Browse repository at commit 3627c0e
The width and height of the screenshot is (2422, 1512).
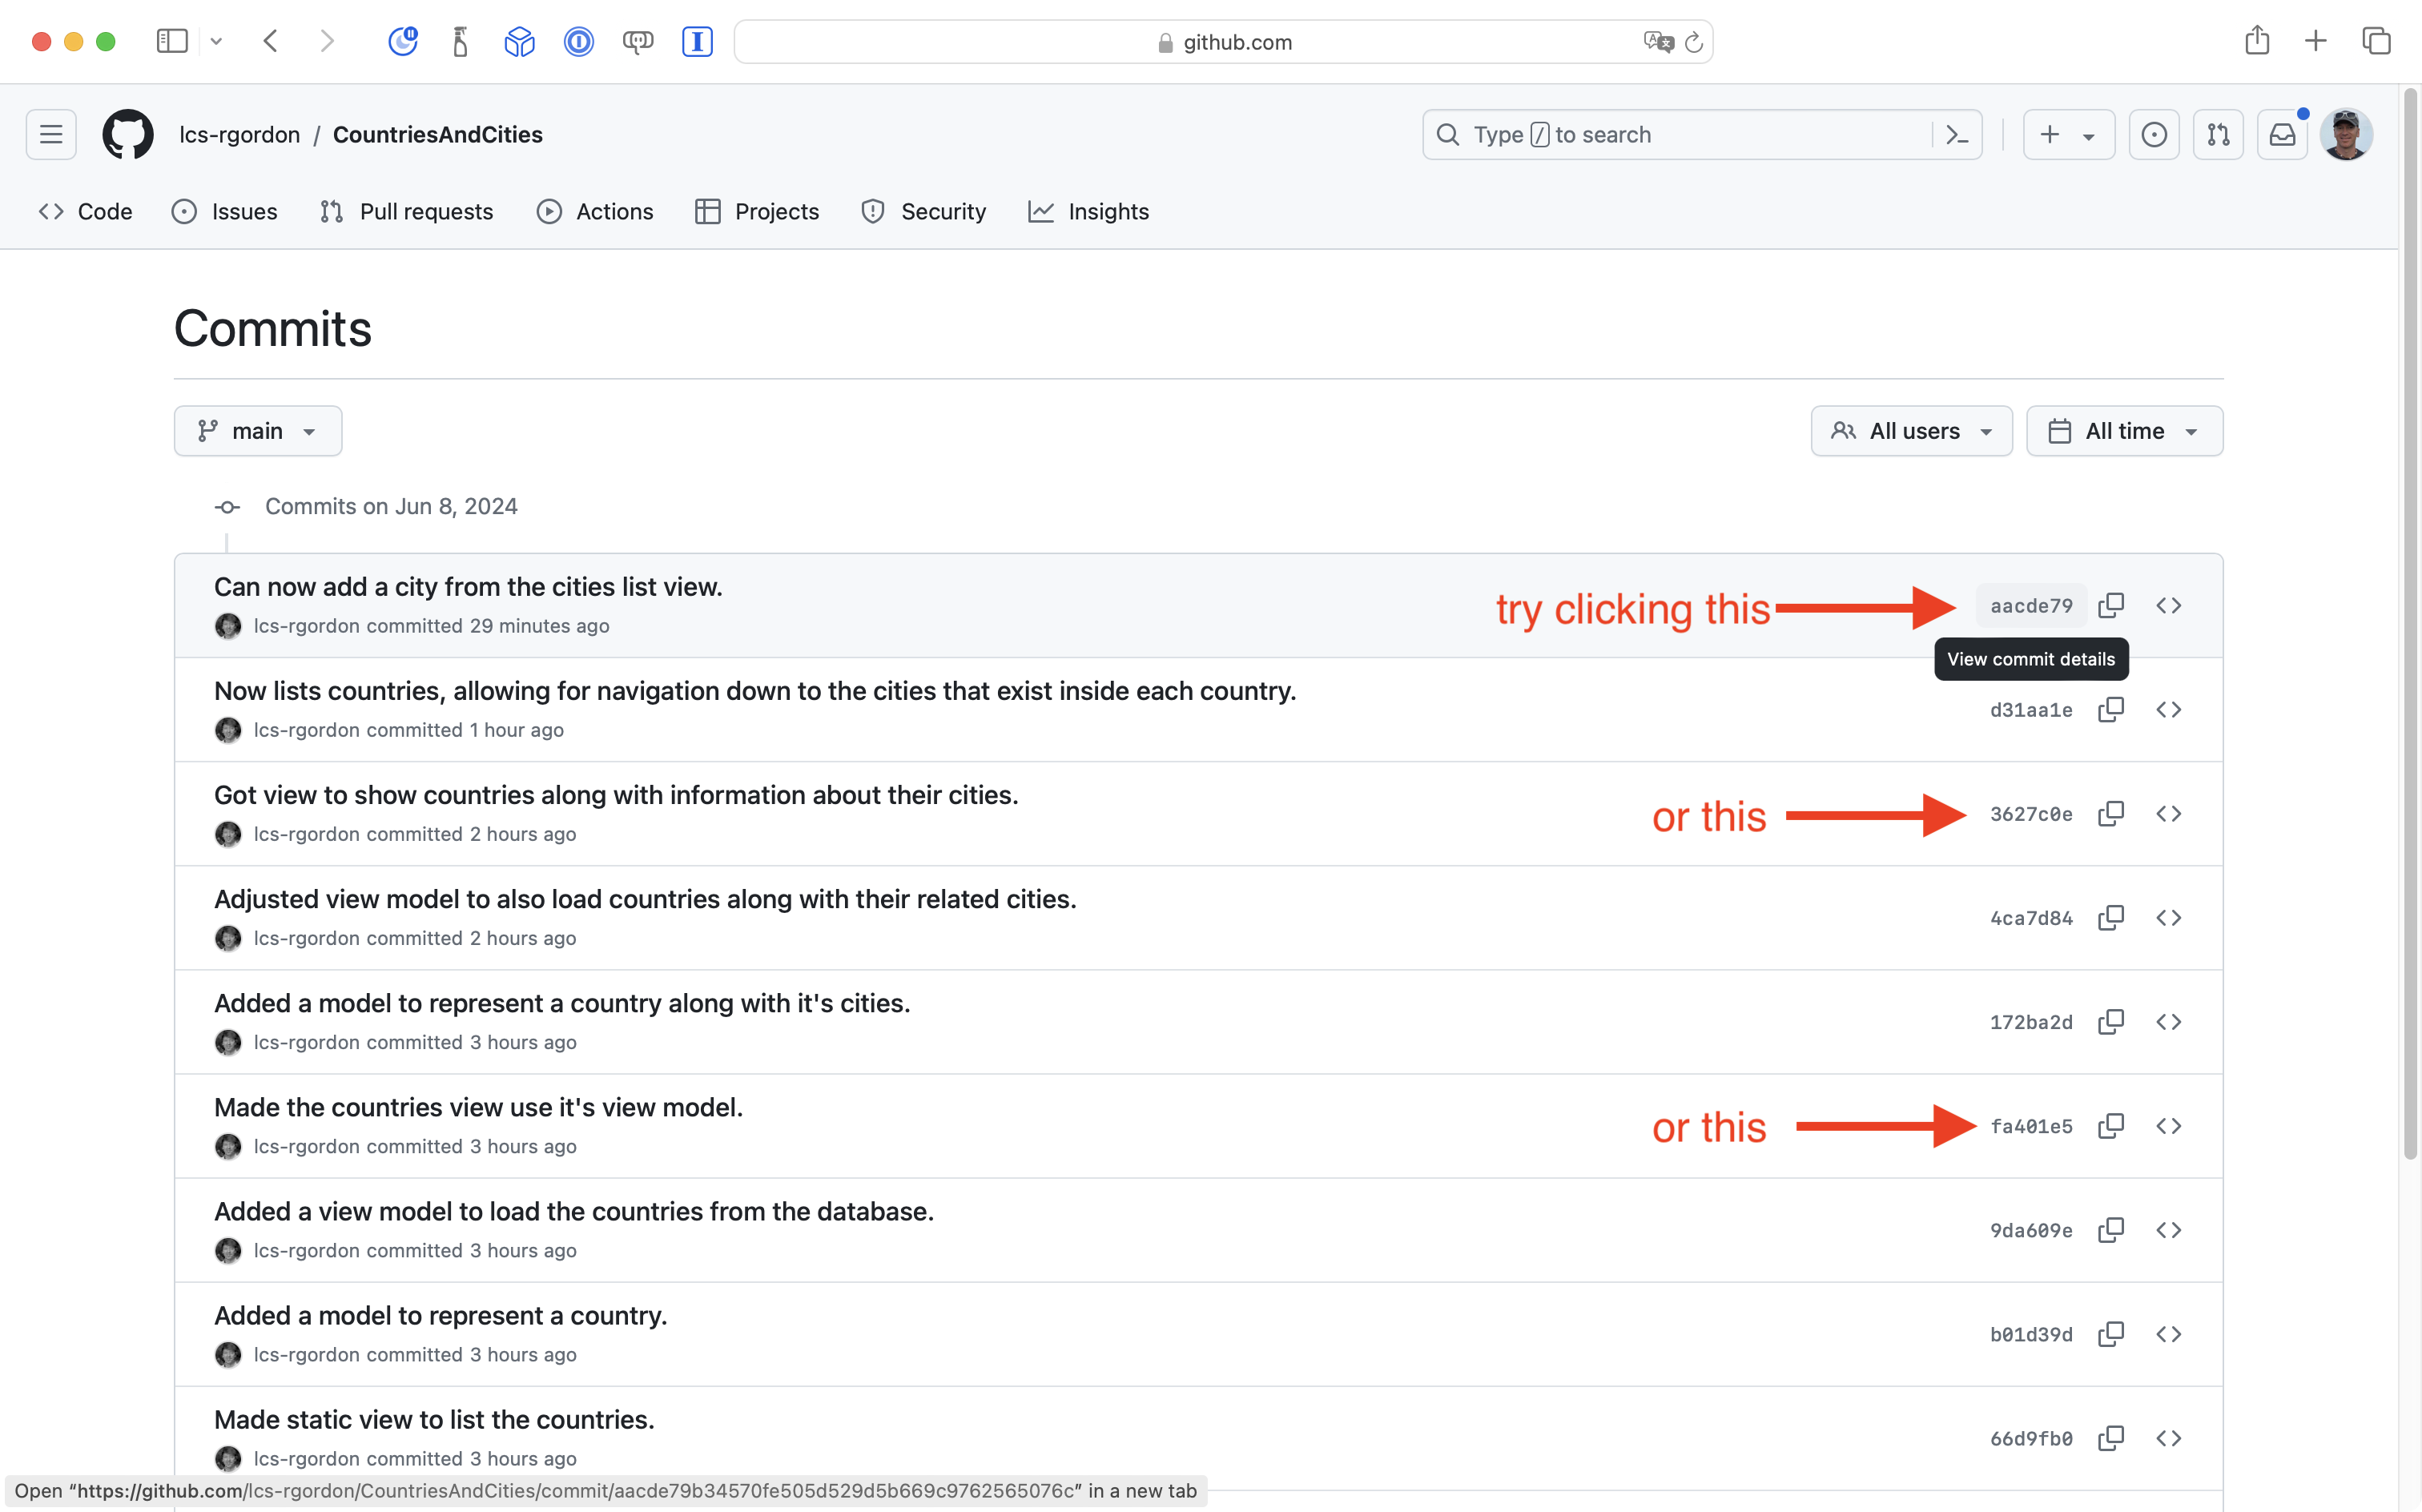(2168, 814)
